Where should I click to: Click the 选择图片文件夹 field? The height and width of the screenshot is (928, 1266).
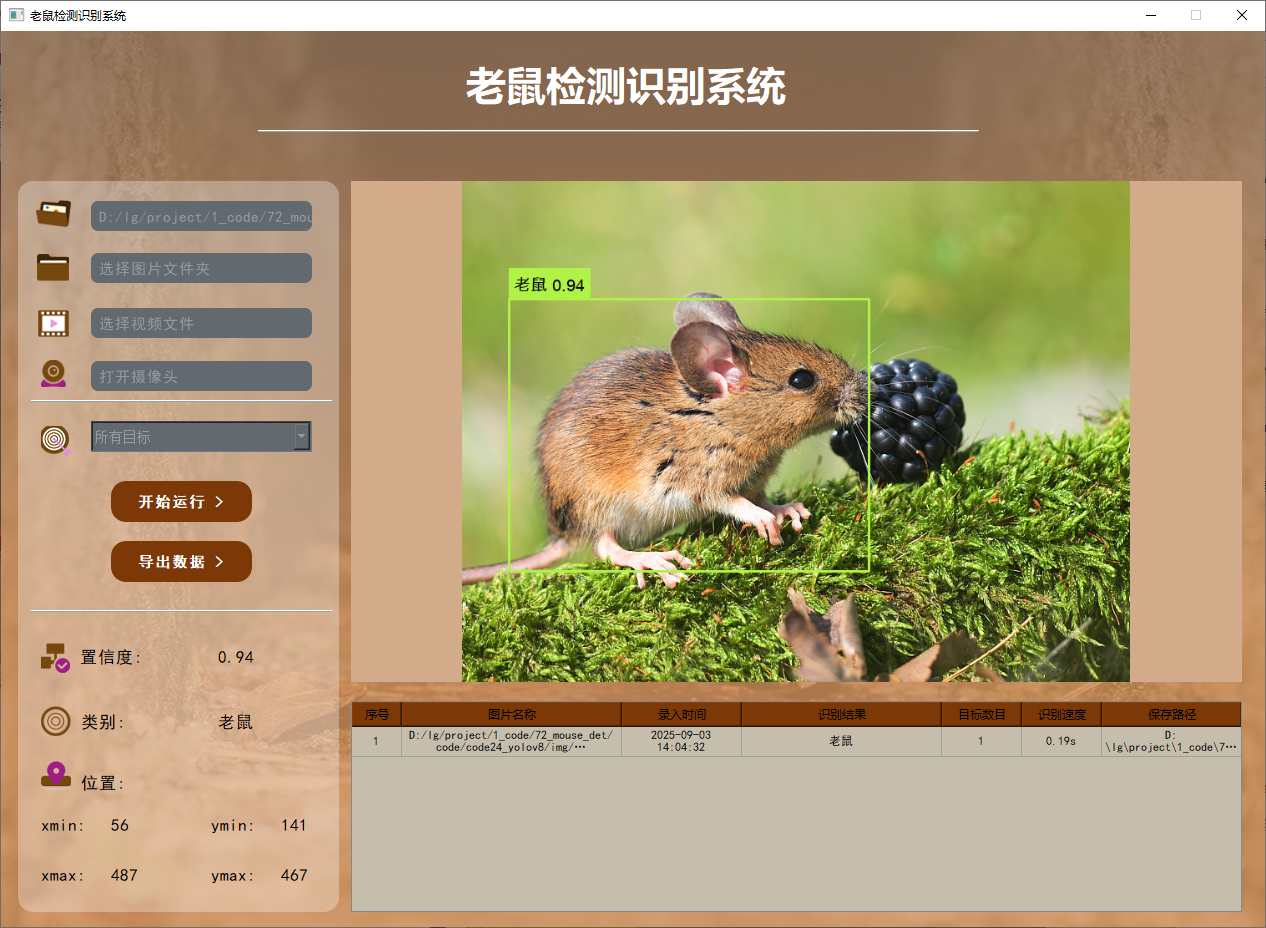pos(201,268)
